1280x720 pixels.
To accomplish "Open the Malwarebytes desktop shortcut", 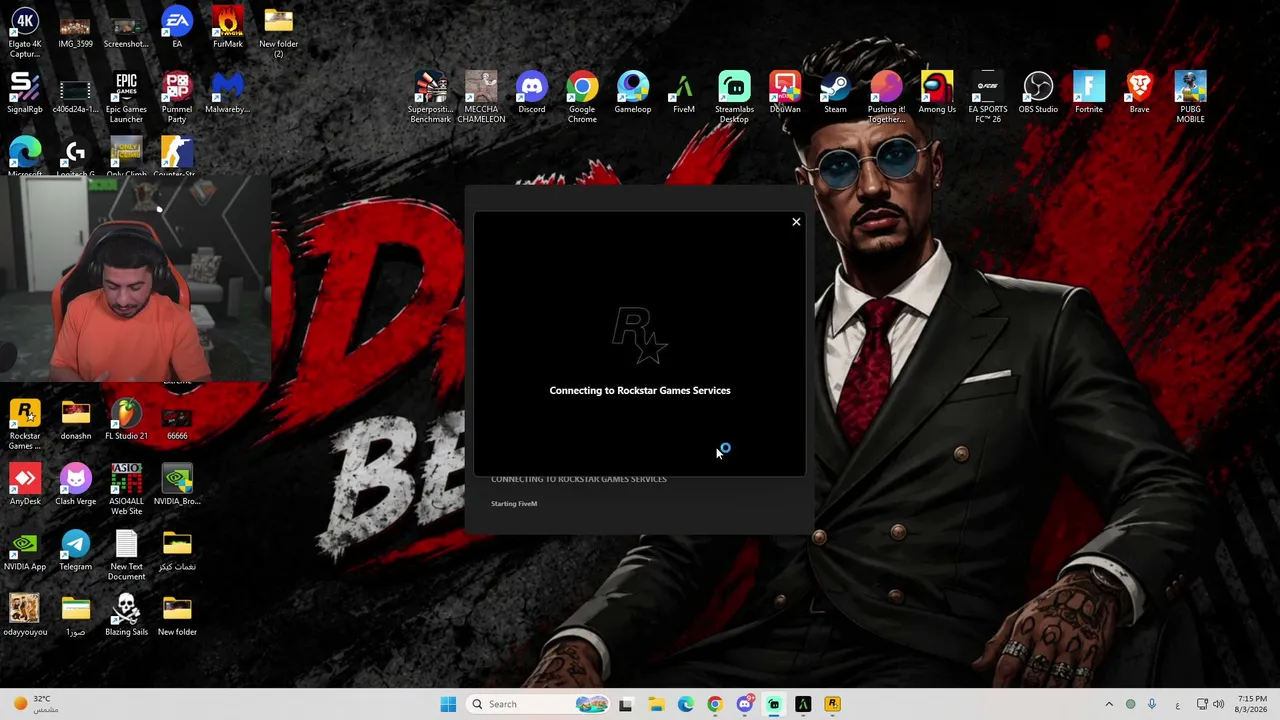I will coord(228,94).
